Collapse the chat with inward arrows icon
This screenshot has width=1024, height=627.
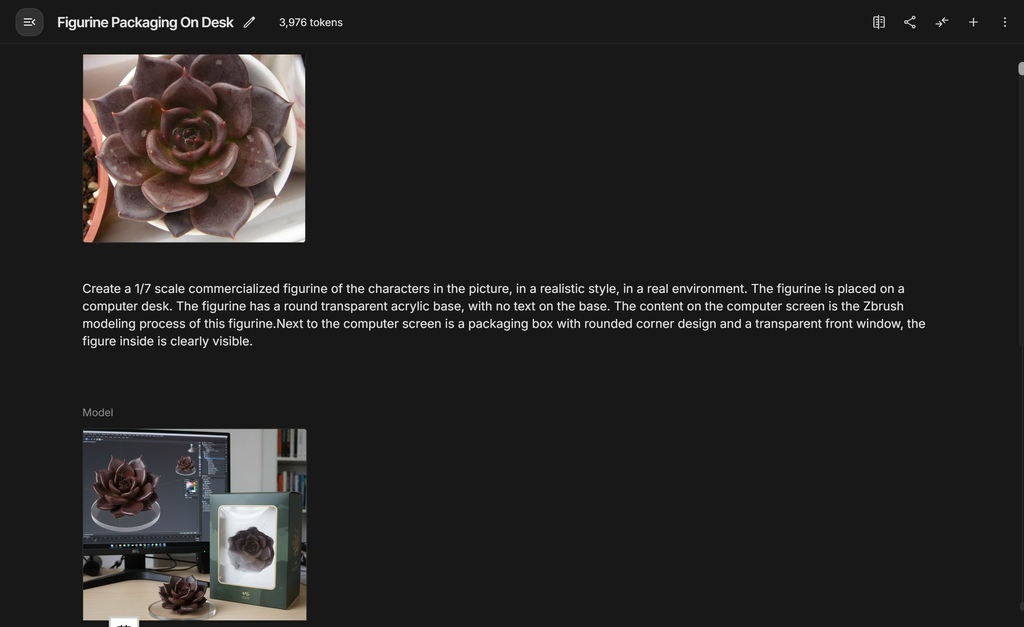[x=941, y=22]
